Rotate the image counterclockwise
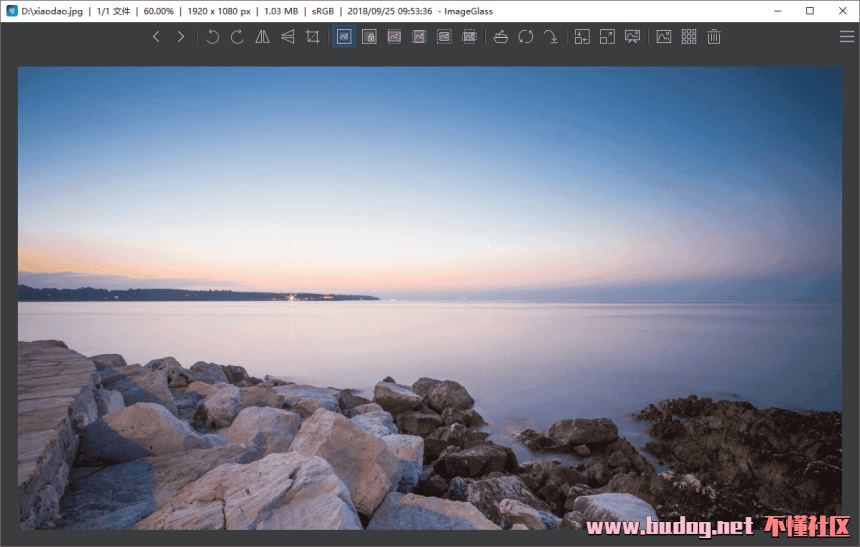This screenshot has width=860, height=547. tap(212, 37)
